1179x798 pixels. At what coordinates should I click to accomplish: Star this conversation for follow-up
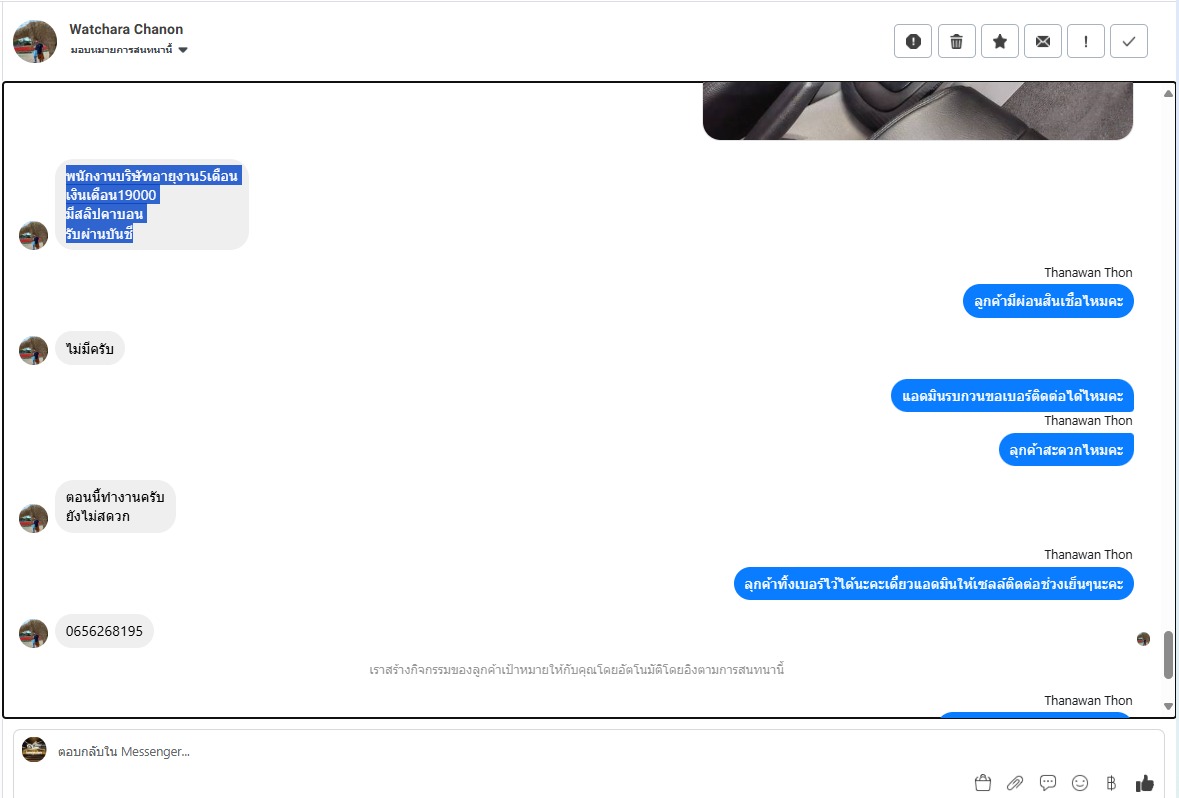point(1000,41)
